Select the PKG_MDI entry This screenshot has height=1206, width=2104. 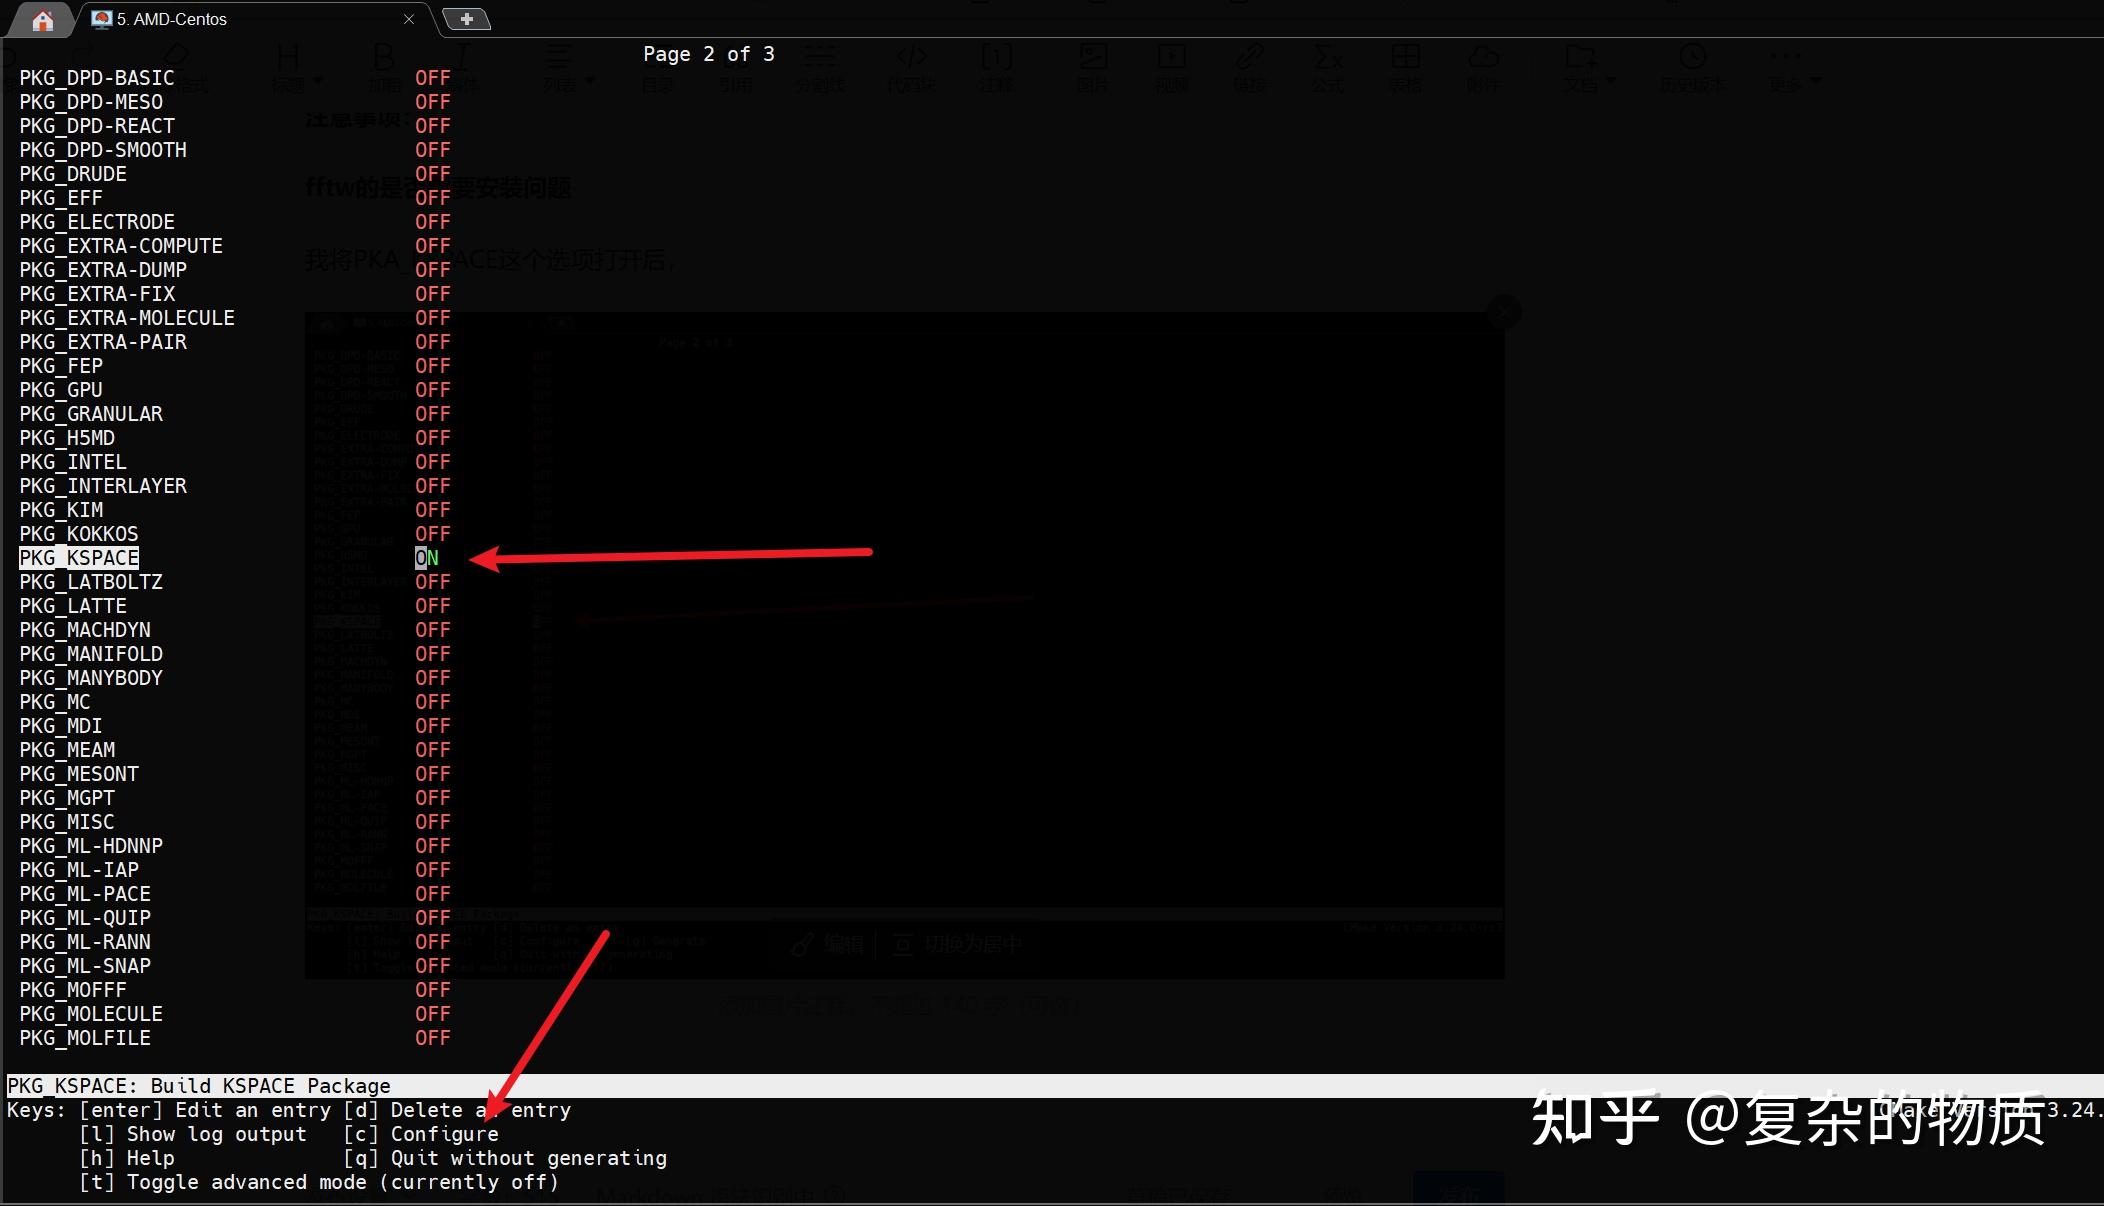click(x=61, y=726)
